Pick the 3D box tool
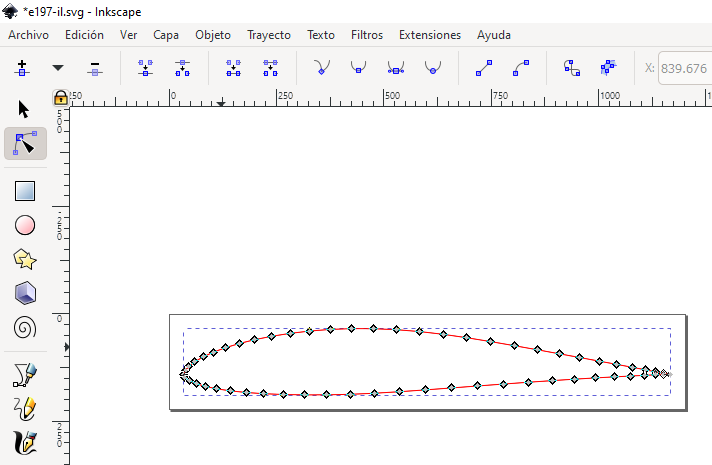712x465 pixels. coord(25,293)
